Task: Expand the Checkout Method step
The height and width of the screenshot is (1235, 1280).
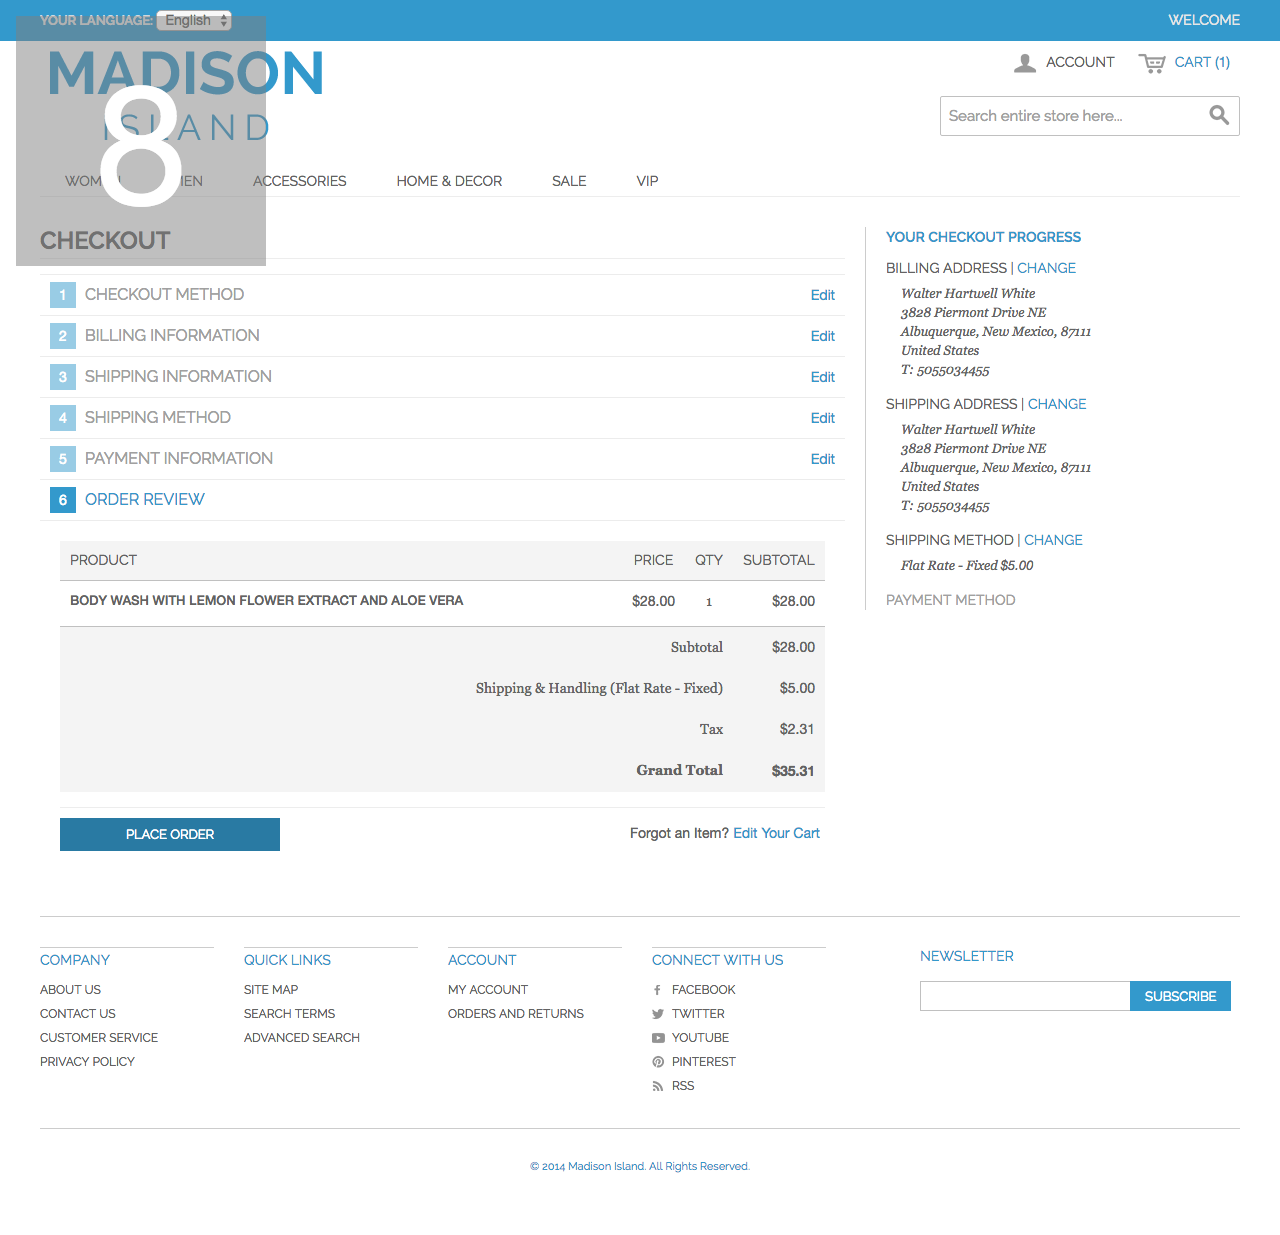Action: point(164,294)
